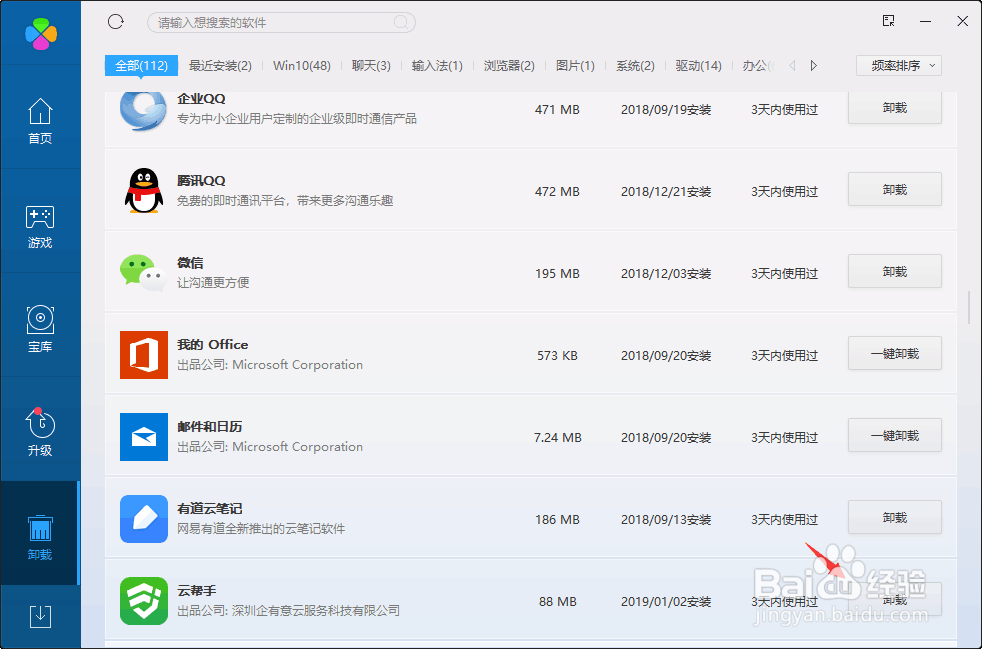Uninstall 微信 with 卸载 button

894,271
